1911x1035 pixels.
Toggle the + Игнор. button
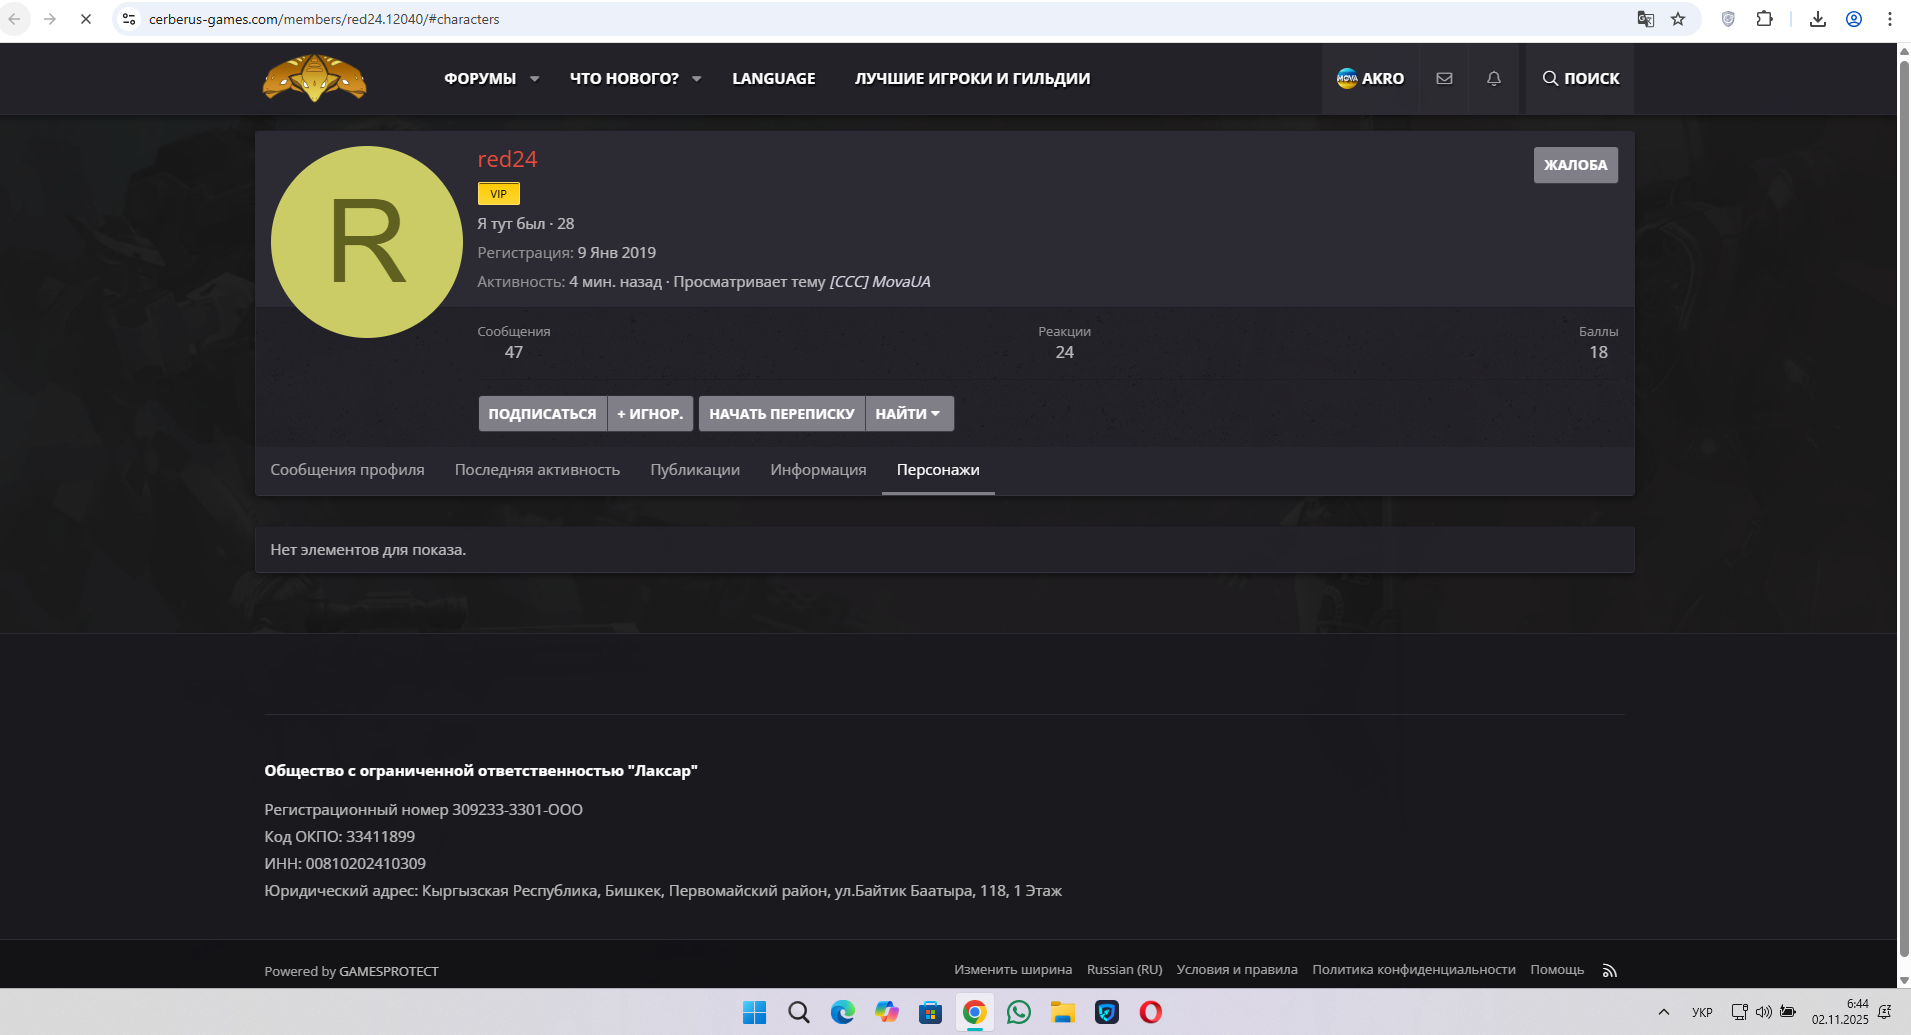[x=650, y=414]
